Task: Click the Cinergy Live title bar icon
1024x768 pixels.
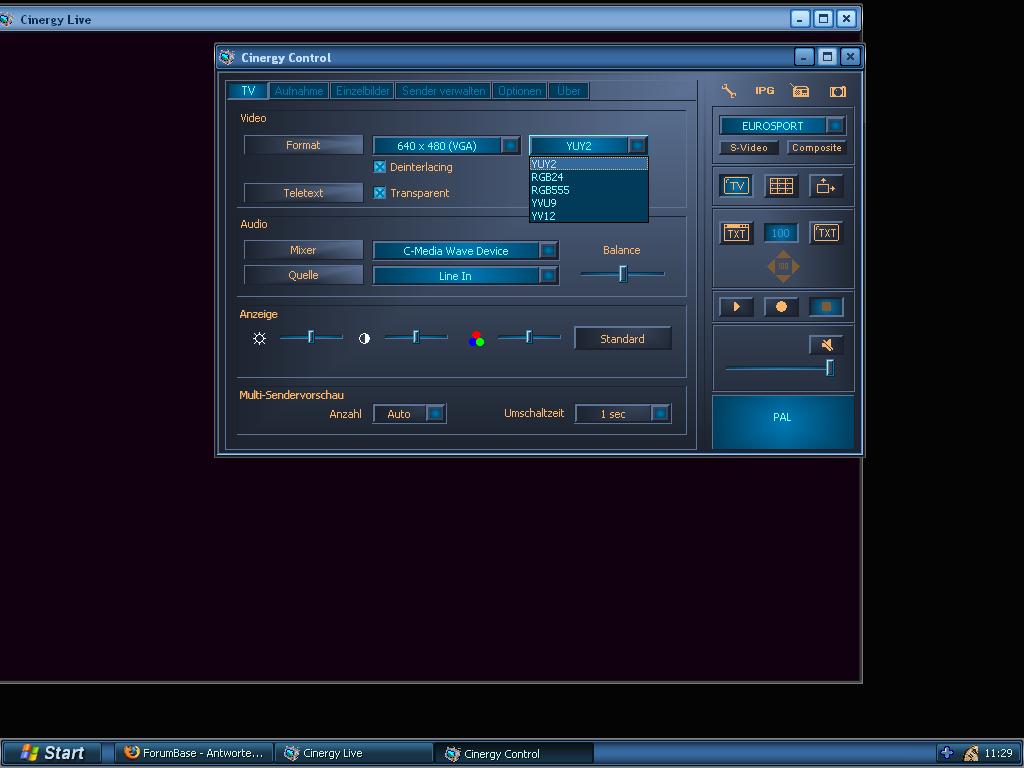Action: point(6,20)
